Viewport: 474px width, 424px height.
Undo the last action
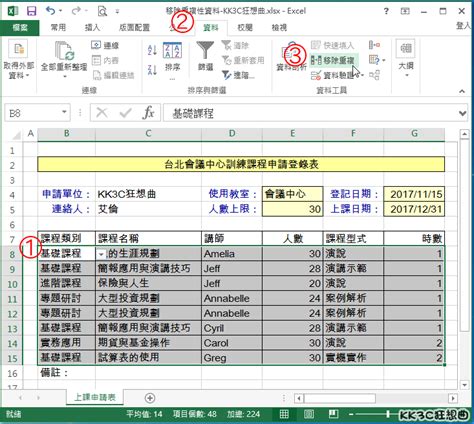pyautogui.click(x=51, y=11)
